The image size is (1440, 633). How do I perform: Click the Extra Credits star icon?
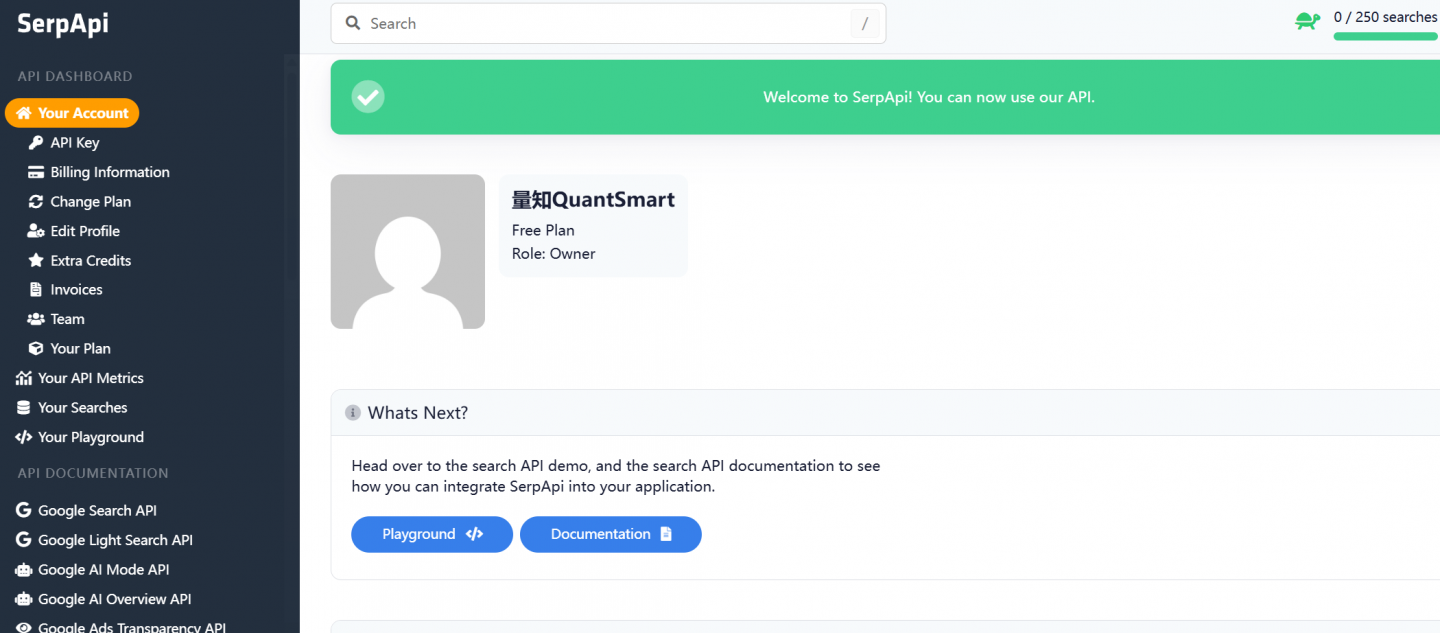(36, 261)
